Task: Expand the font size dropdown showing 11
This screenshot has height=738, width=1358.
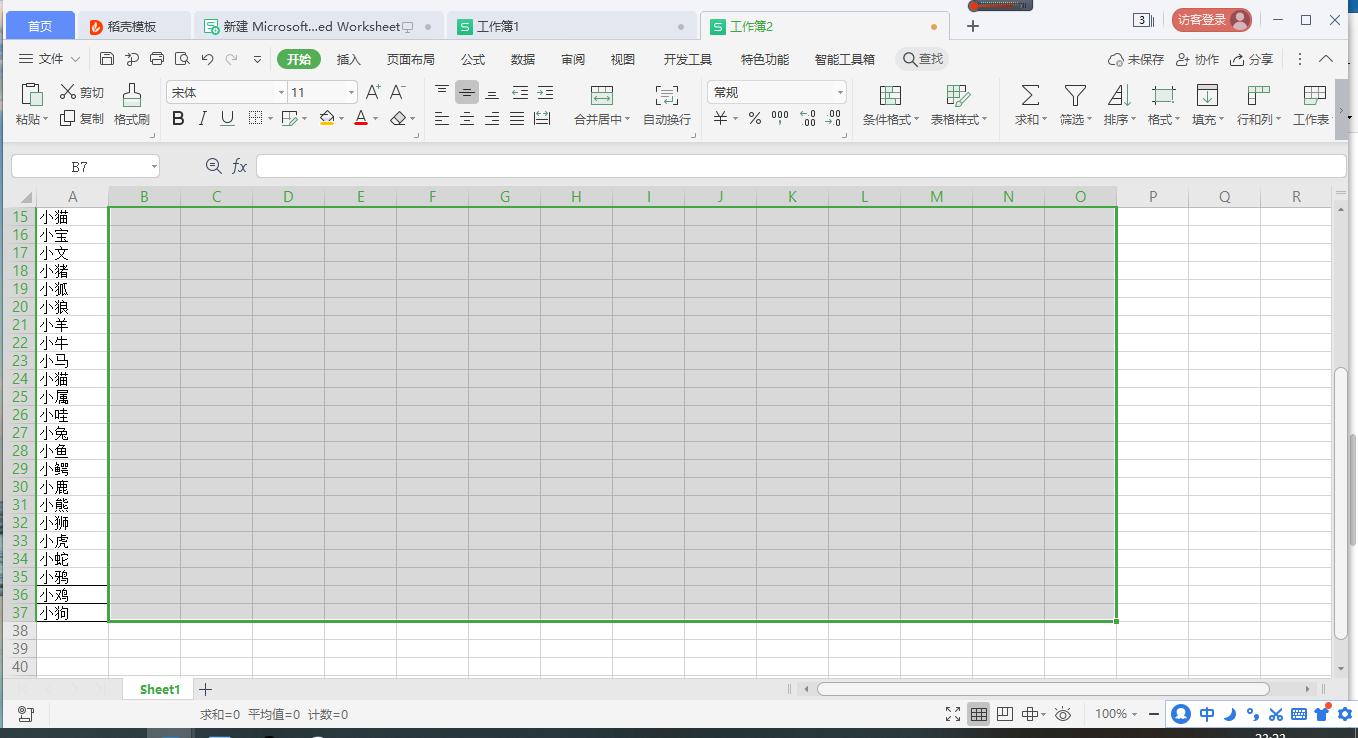Action: [x=350, y=91]
